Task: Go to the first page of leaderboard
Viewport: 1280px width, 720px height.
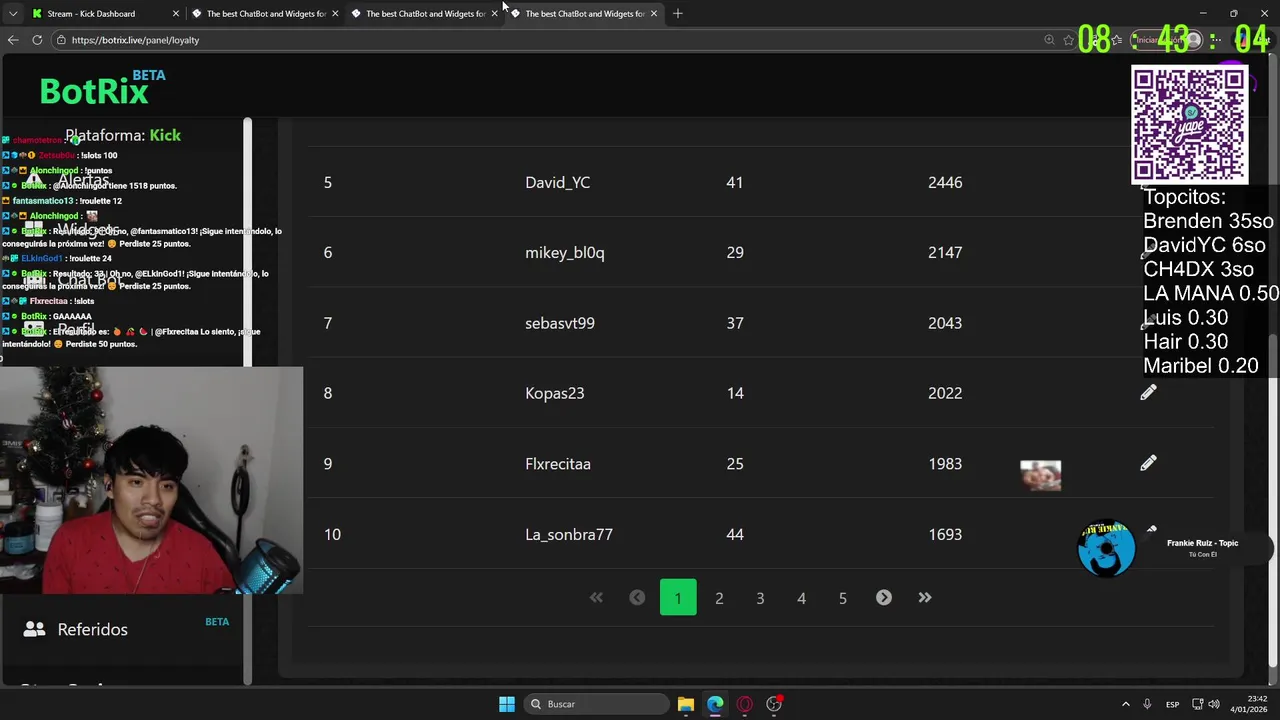Action: pyautogui.click(x=596, y=598)
